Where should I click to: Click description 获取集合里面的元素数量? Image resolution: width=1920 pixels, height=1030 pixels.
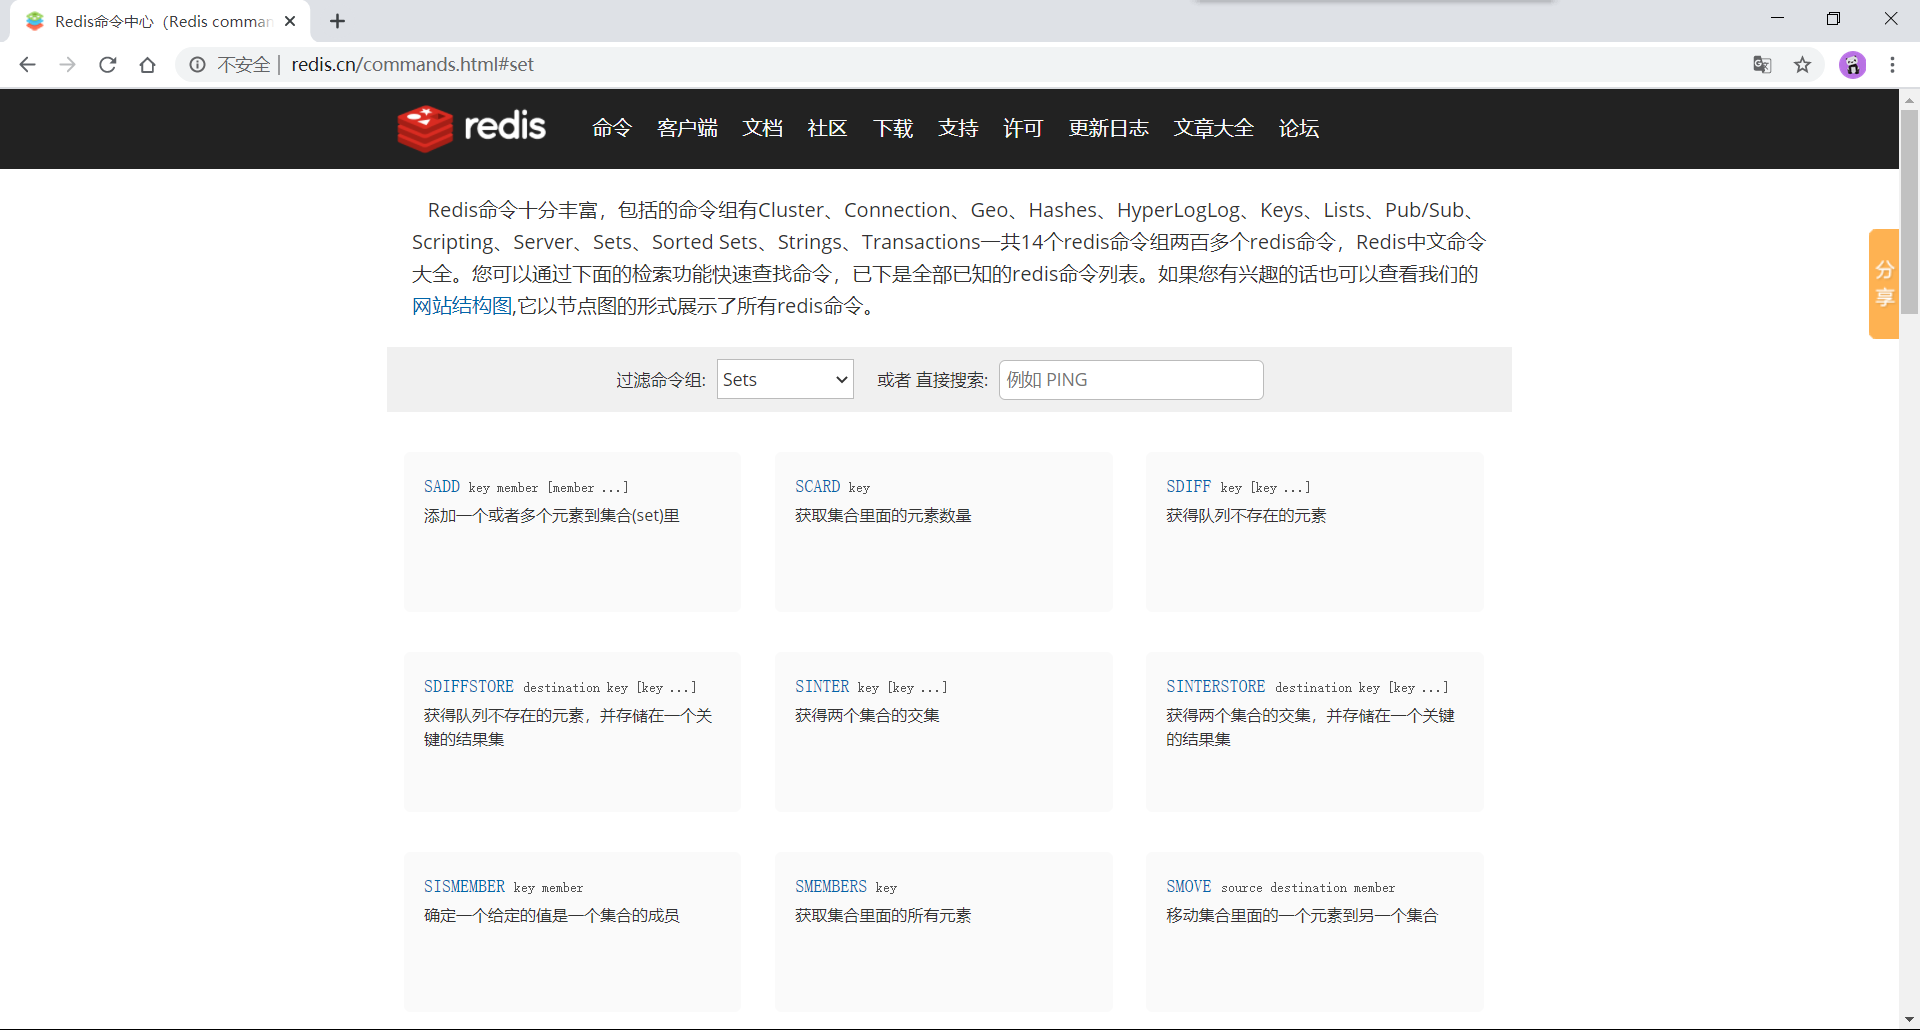(883, 516)
